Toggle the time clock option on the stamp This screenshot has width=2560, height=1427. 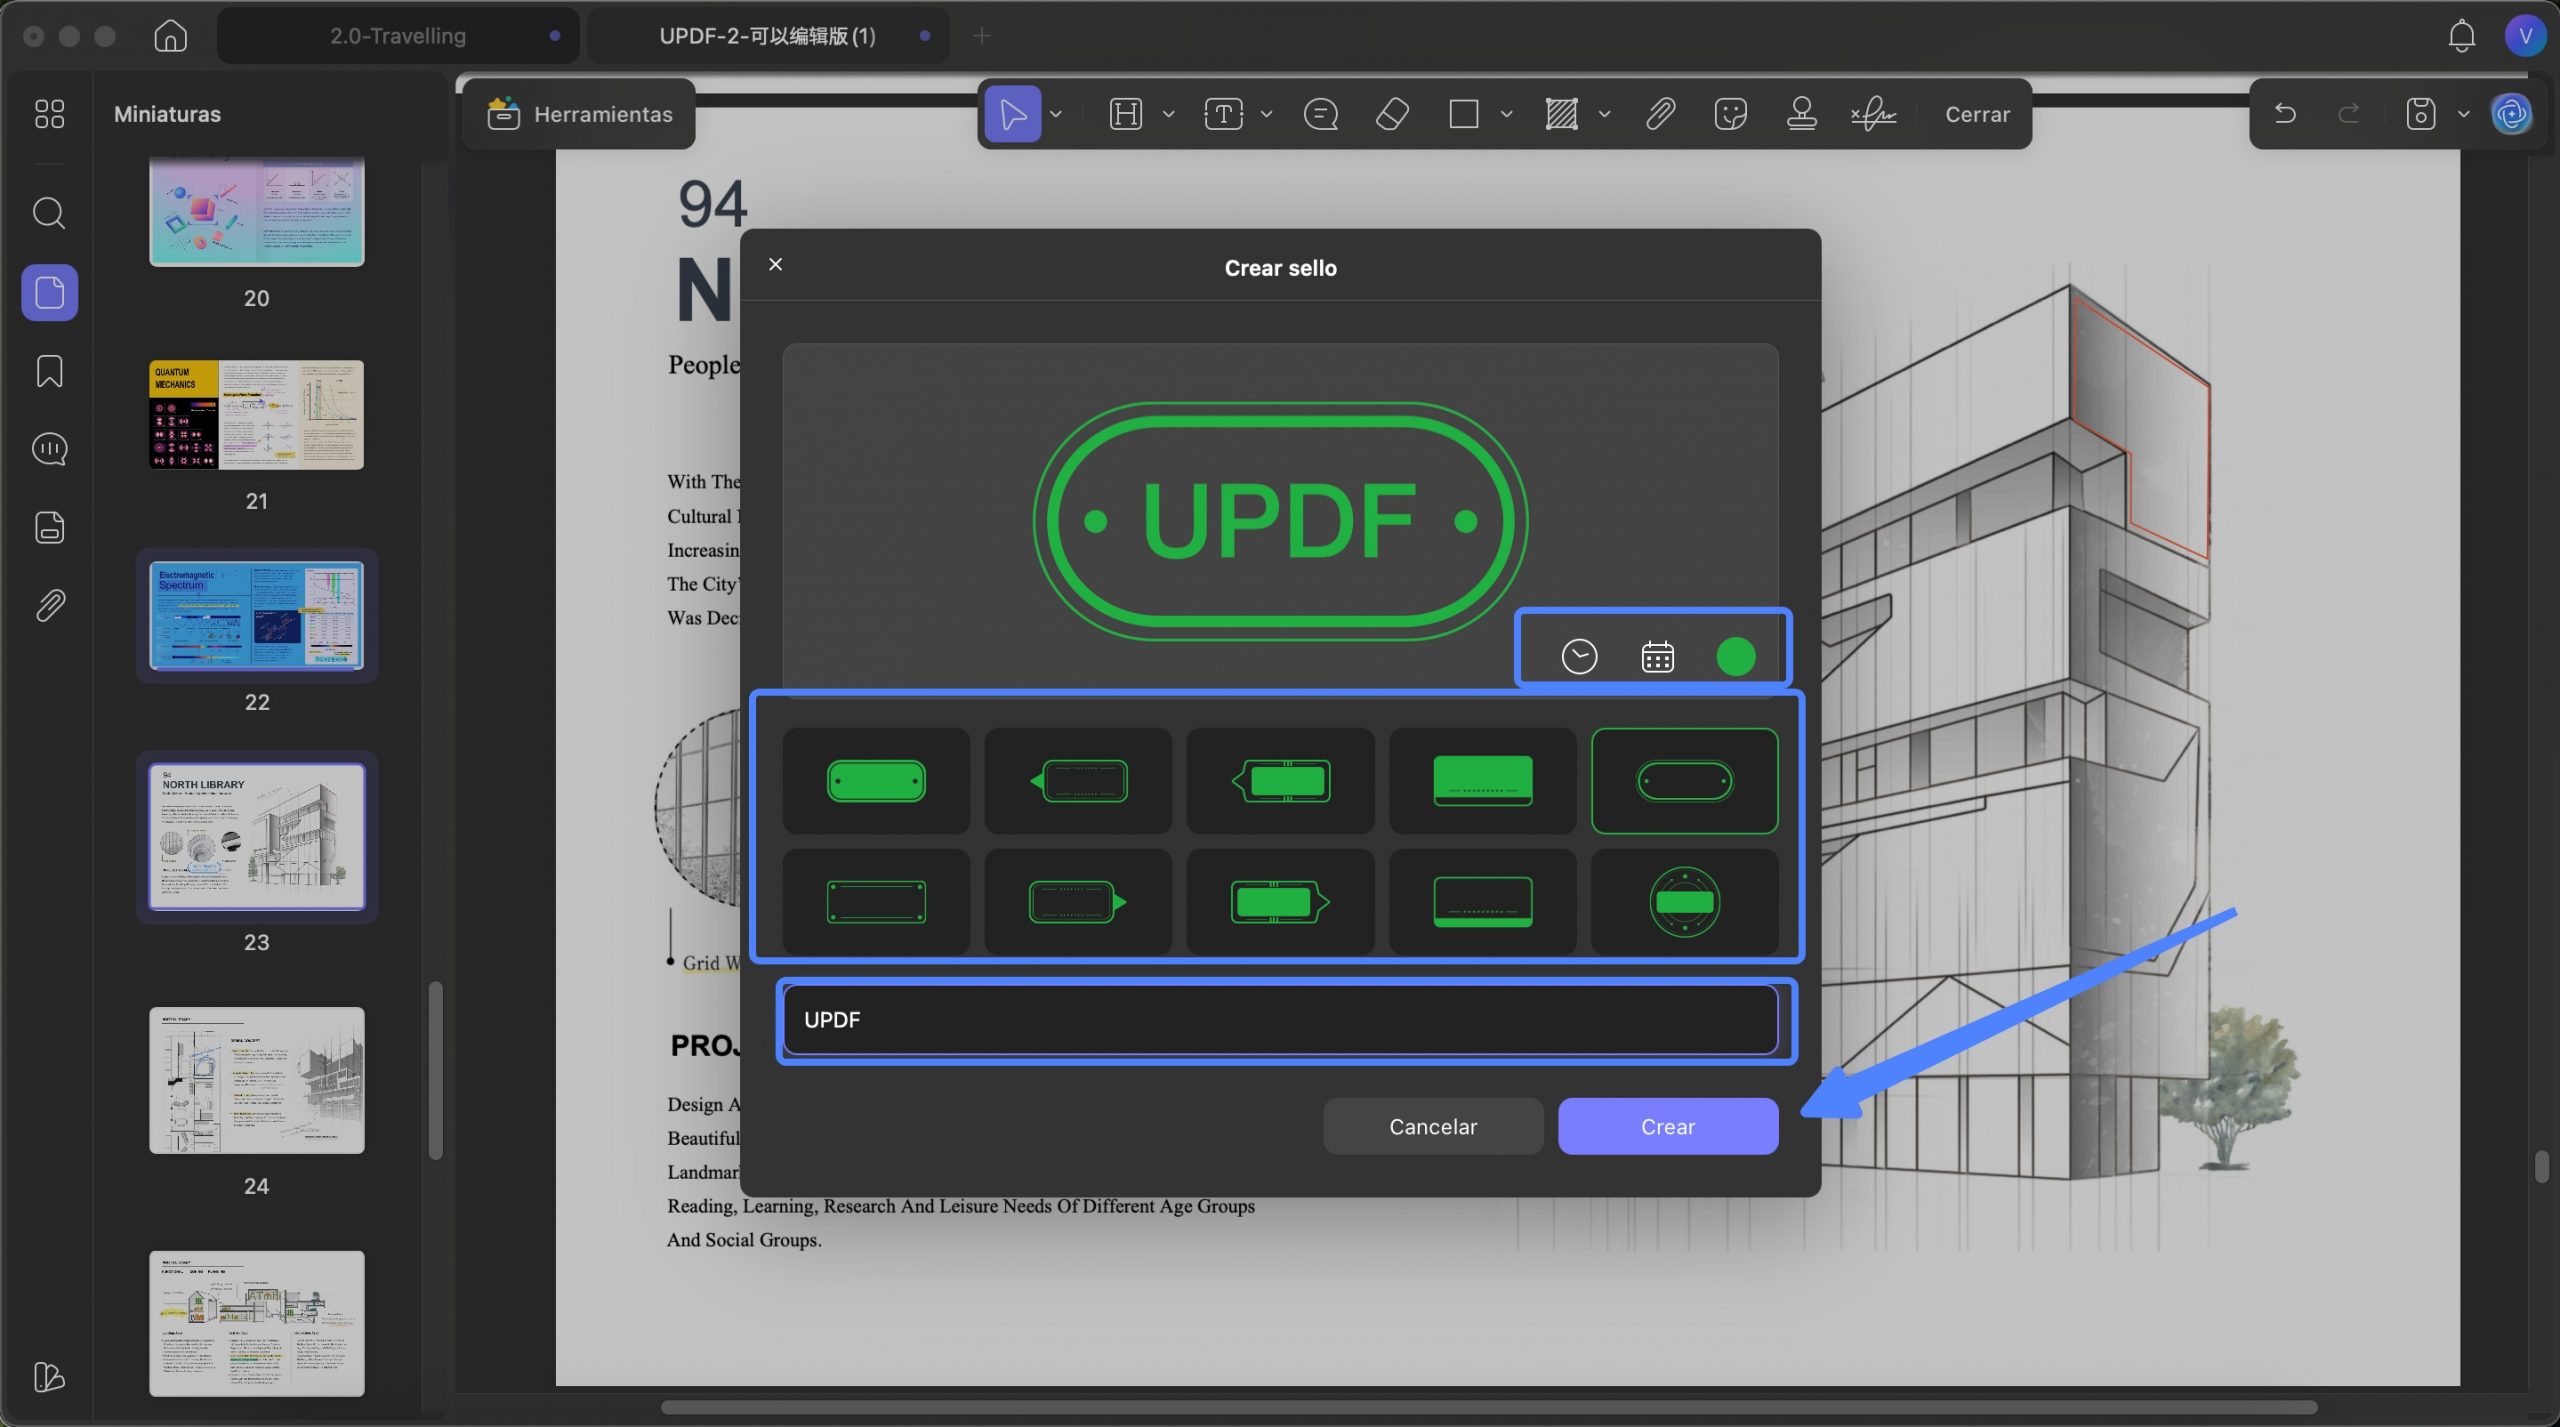(1579, 657)
